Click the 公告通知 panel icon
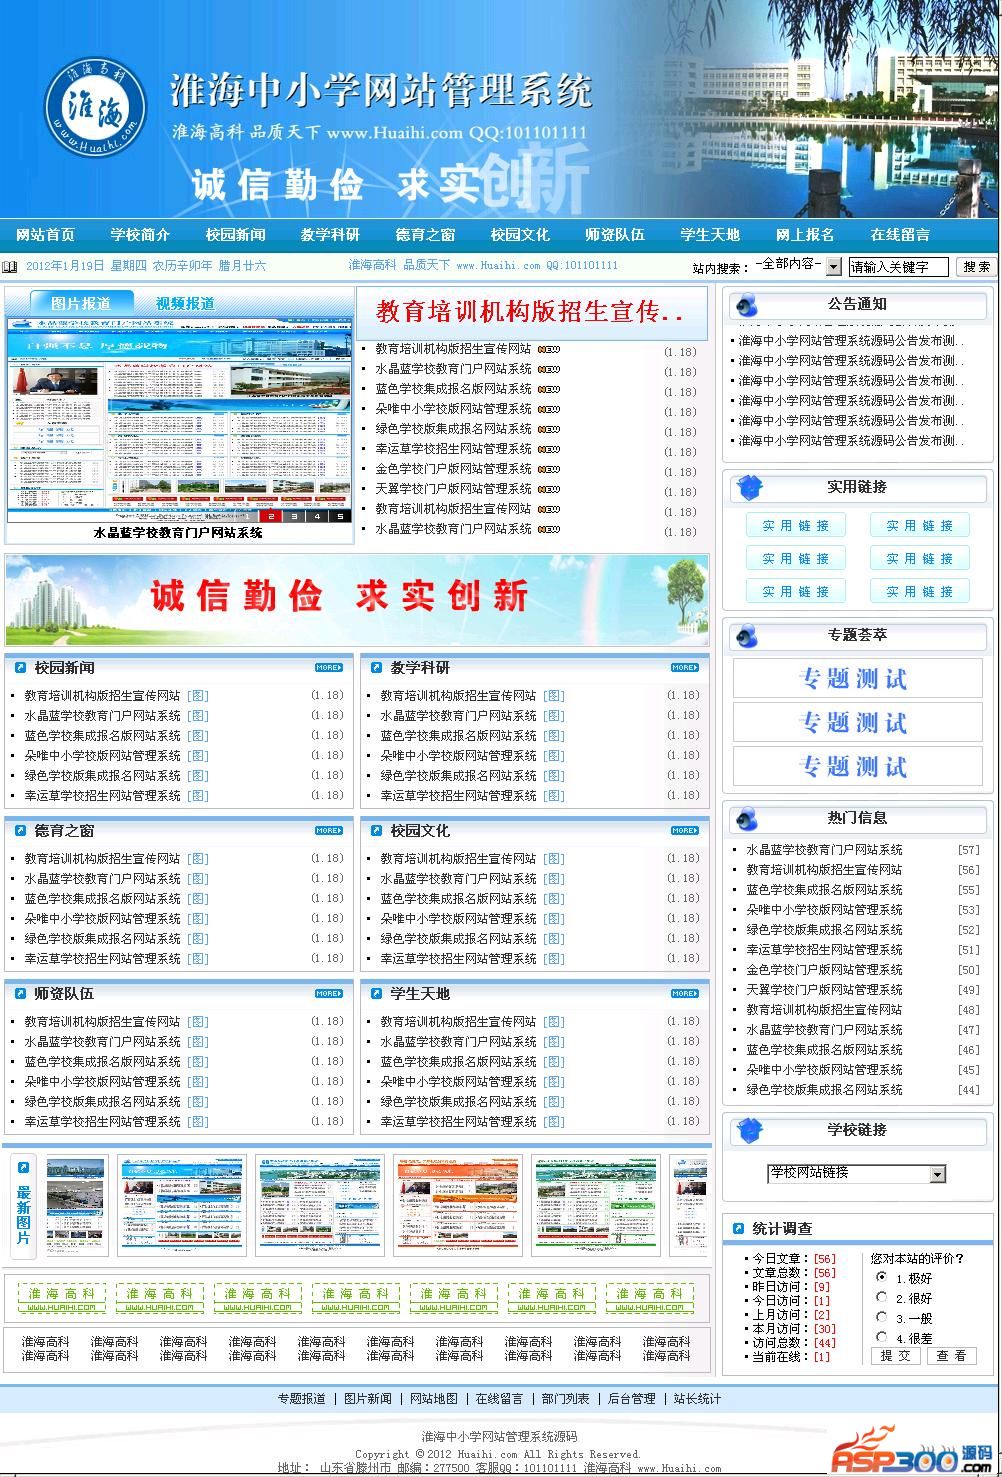The width and height of the screenshot is (1002, 1477). tap(747, 306)
